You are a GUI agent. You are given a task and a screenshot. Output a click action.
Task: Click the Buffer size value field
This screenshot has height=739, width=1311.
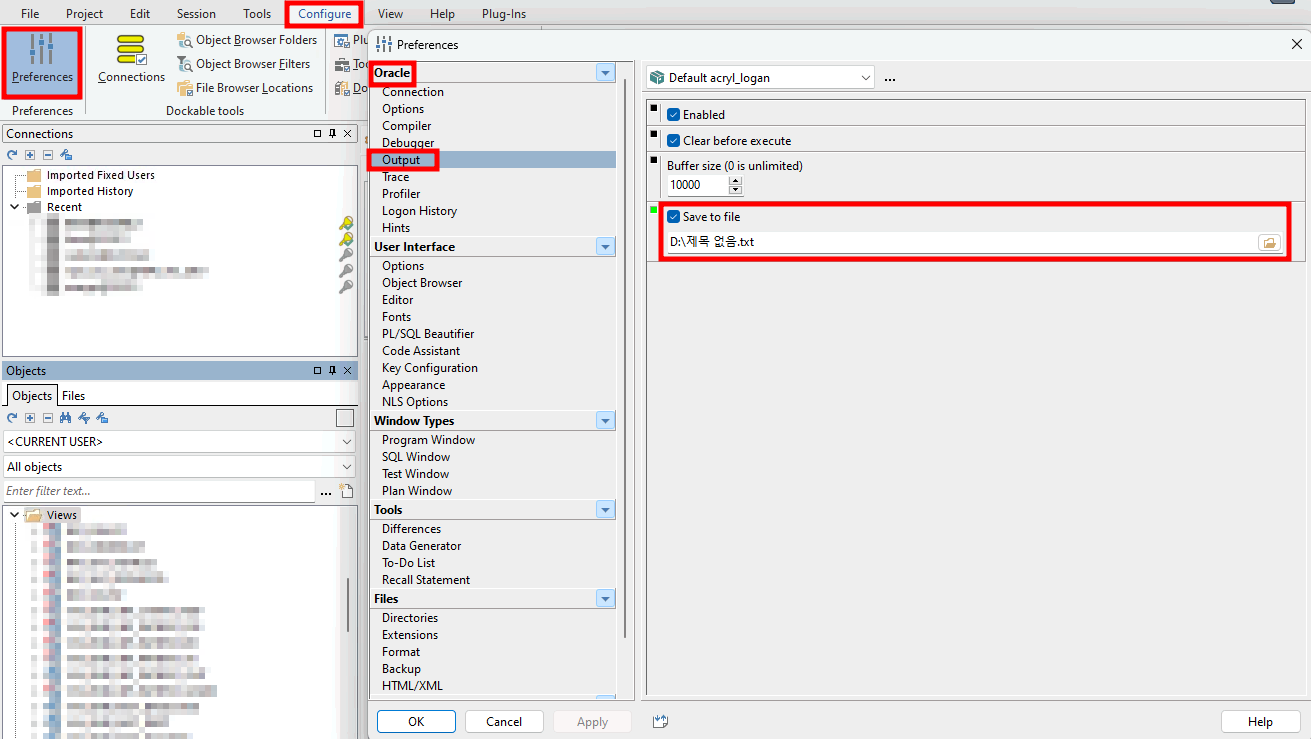698,185
